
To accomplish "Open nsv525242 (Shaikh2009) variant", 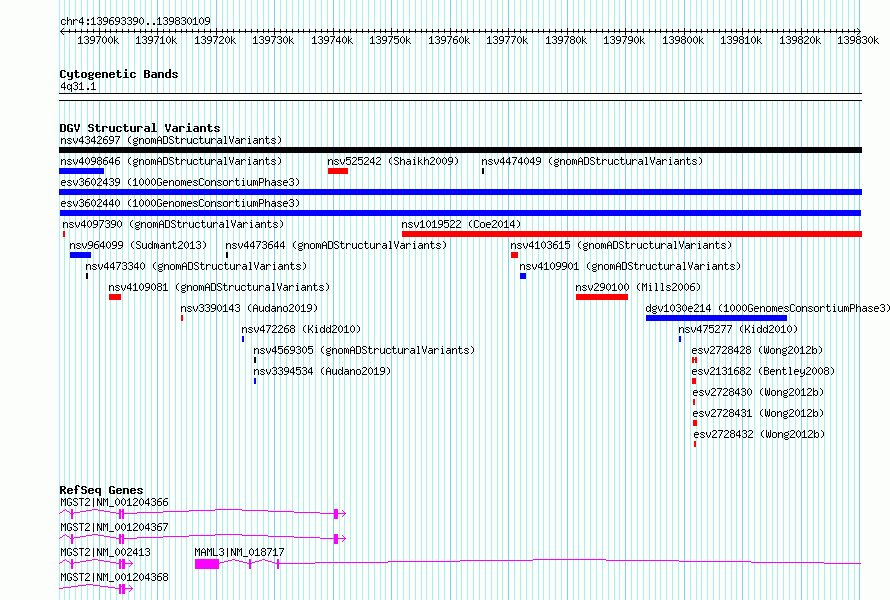I will [393, 161].
